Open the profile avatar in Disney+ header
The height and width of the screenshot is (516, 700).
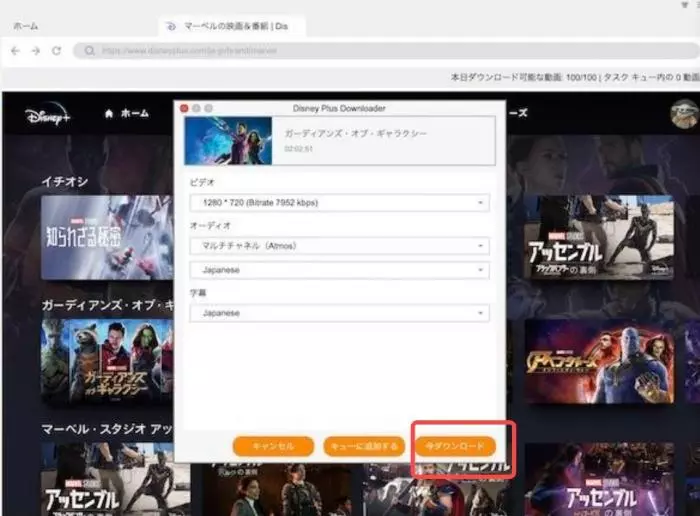(684, 114)
